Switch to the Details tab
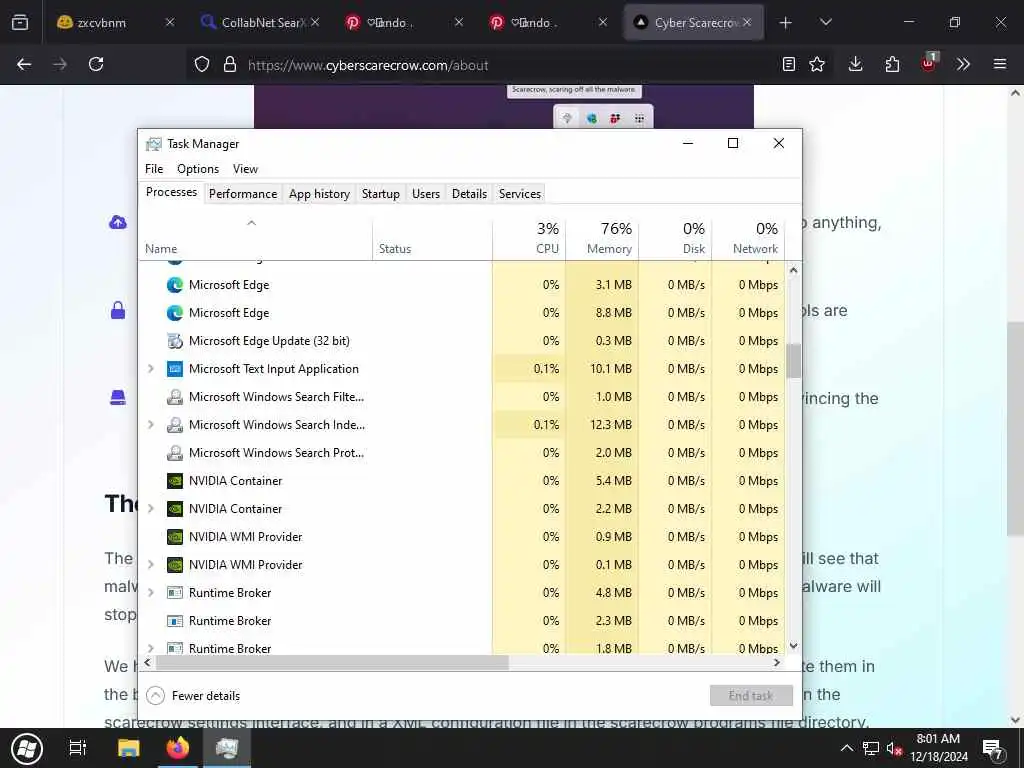1024x768 pixels. point(470,194)
